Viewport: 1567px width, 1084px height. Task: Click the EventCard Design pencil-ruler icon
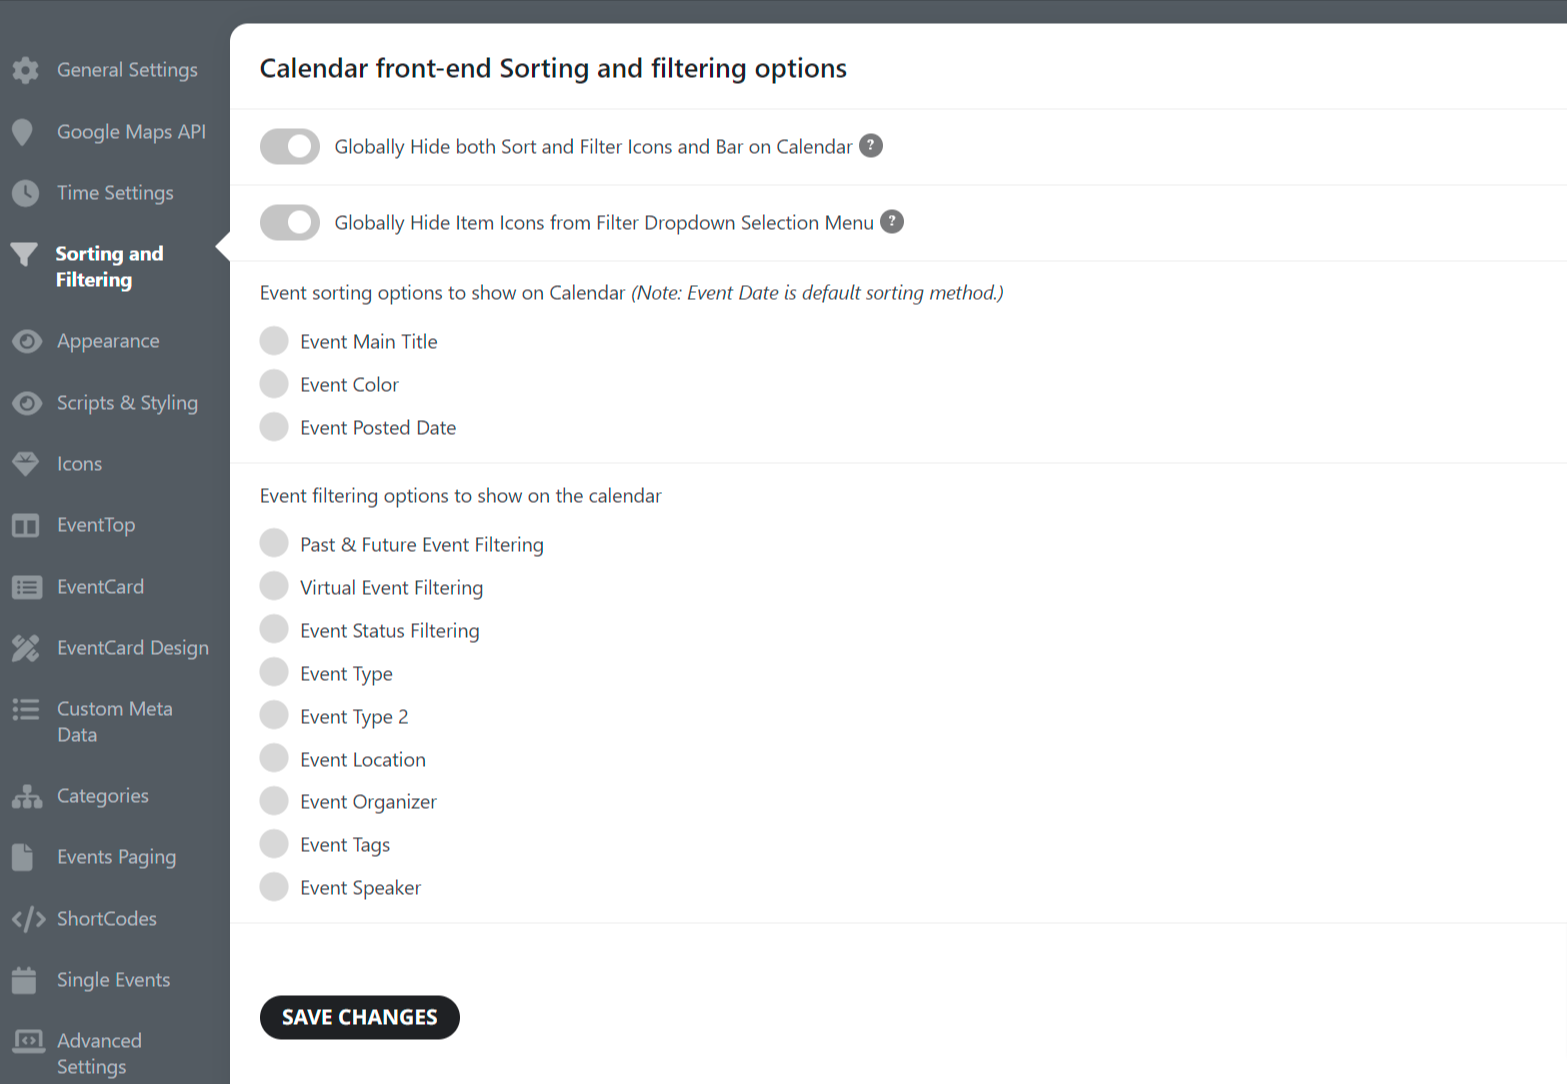[25, 648]
